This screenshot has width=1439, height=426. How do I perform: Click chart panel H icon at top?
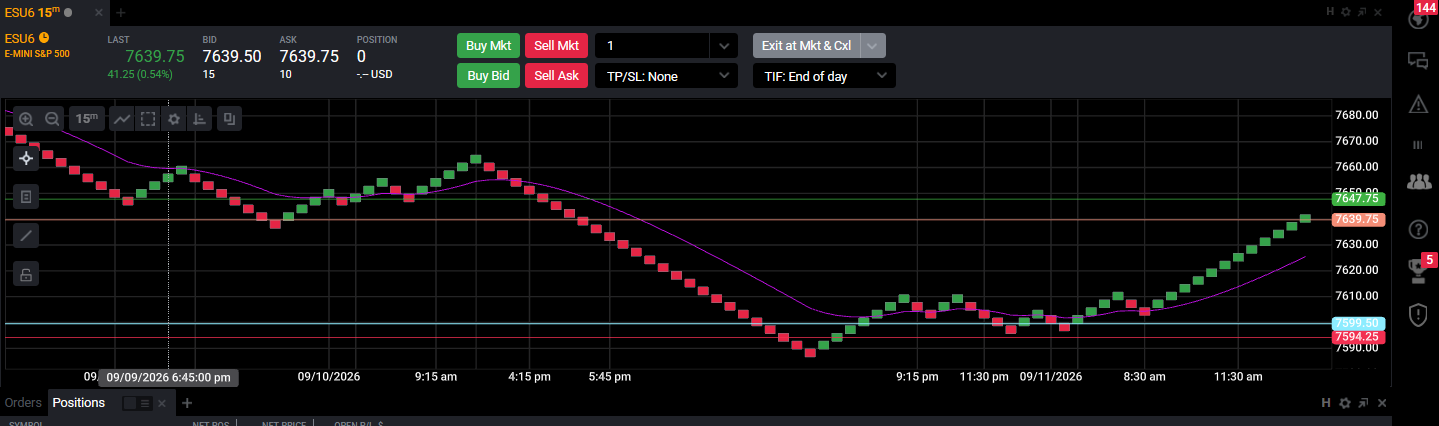point(1330,12)
